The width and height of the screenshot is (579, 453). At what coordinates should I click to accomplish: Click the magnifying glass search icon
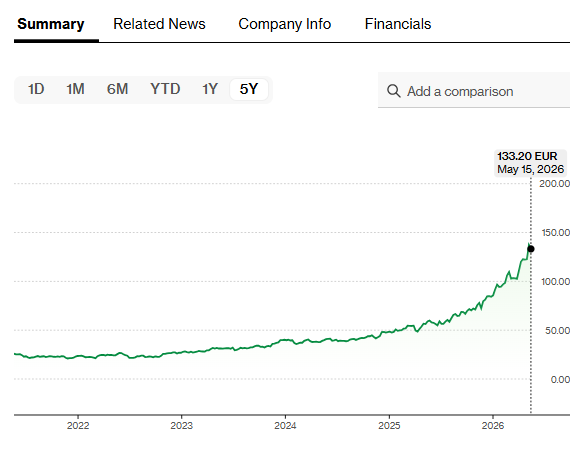[x=394, y=91]
